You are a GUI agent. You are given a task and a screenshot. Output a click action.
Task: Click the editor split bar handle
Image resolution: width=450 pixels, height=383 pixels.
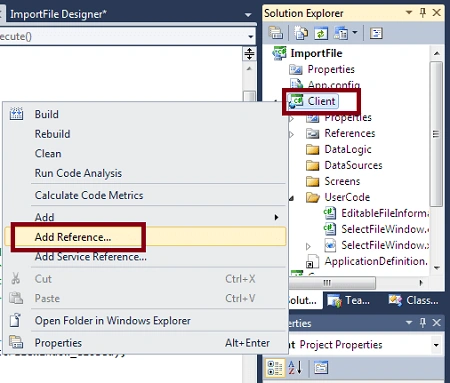[x=249, y=53]
